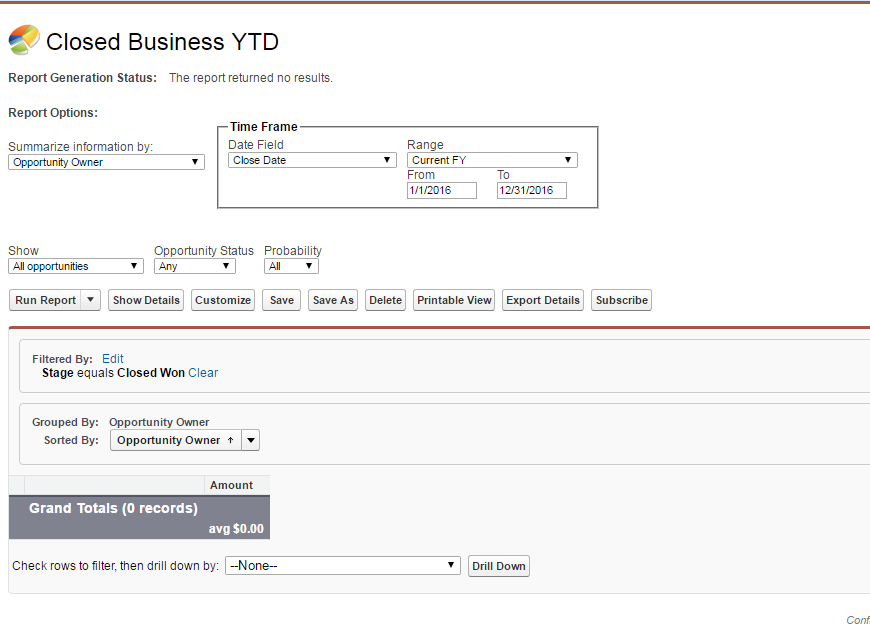Open the Run Report dropdown arrow
This screenshot has width=870, height=636.
91,300
